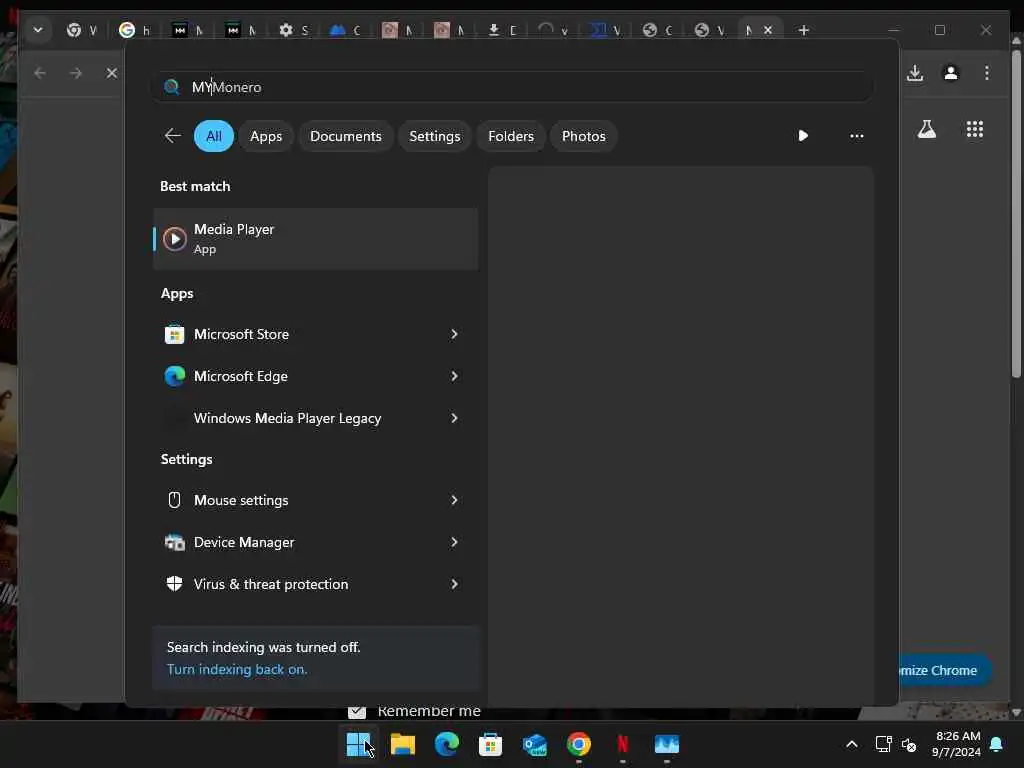
Task: Open Google Chrome from taskbar
Action: click(x=579, y=744)
